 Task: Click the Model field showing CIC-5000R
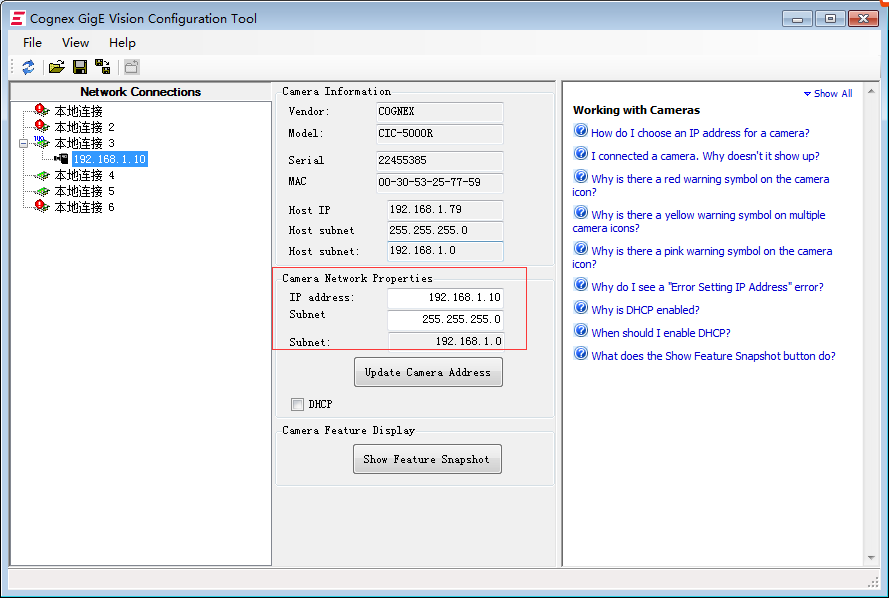point(439,134)
